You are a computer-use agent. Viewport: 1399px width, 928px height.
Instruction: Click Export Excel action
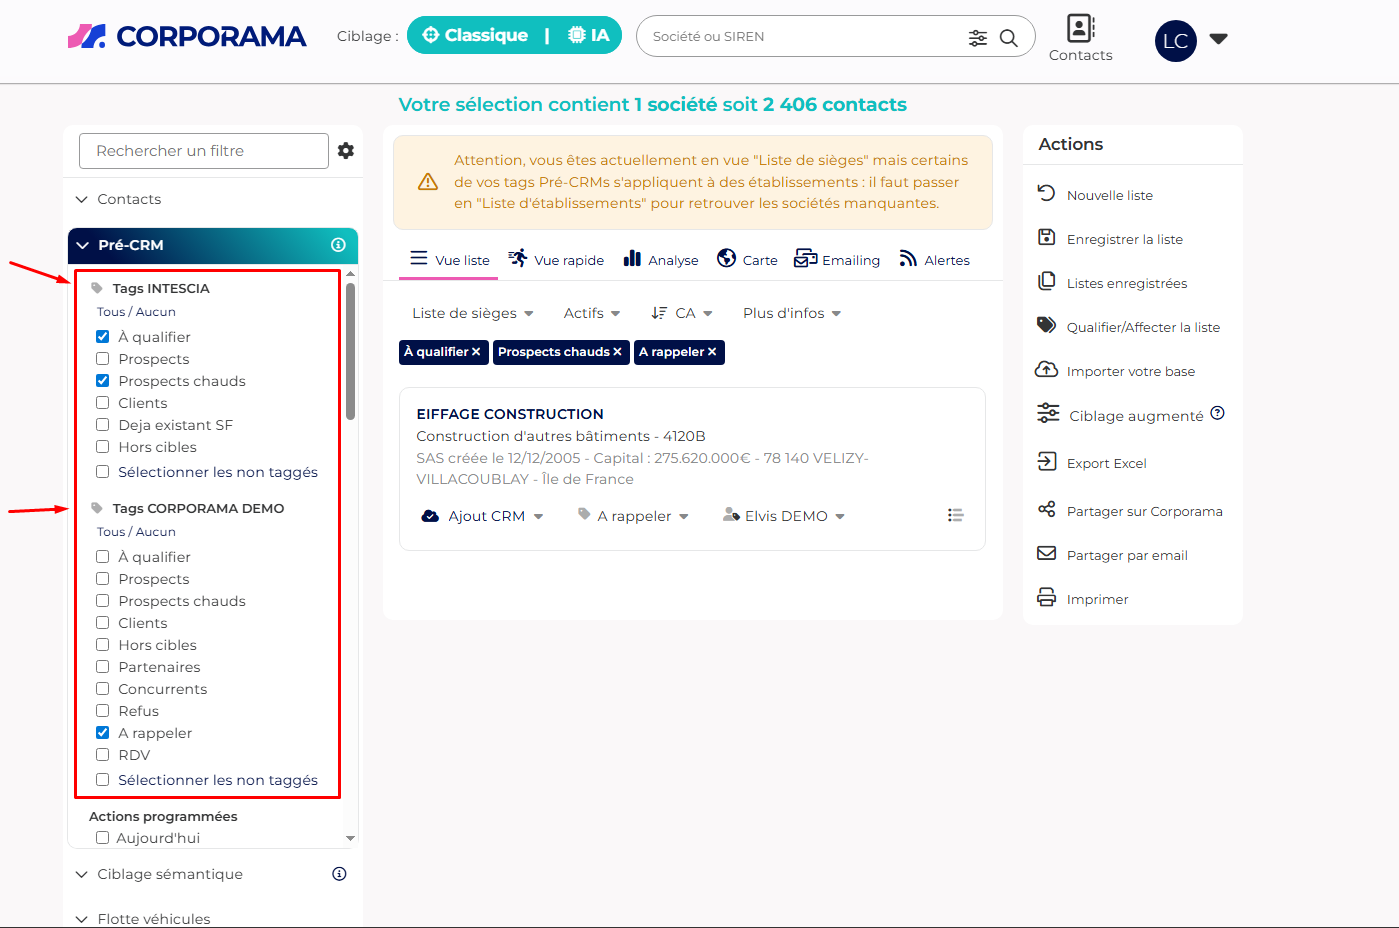(1106, 463)
